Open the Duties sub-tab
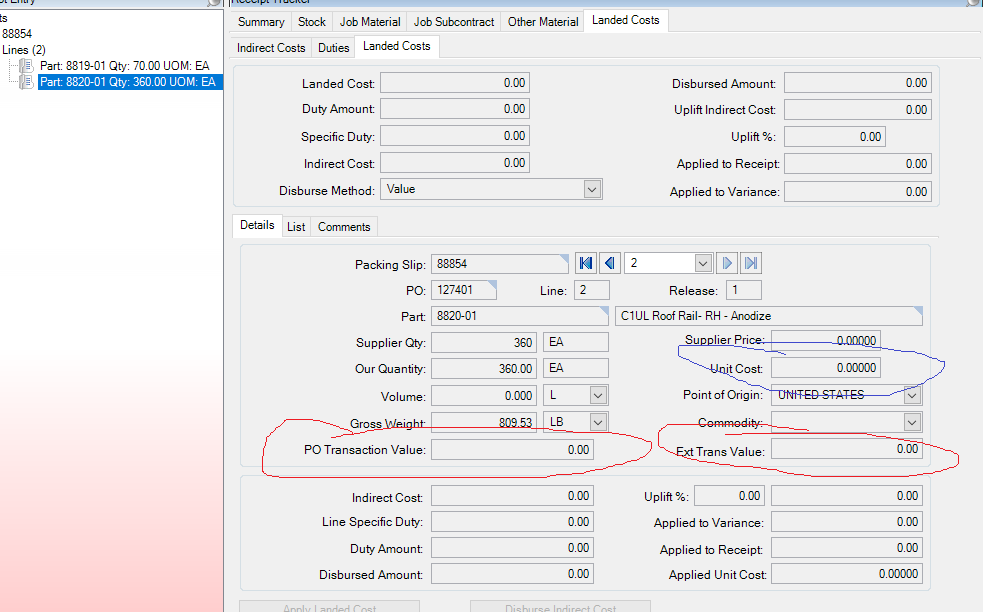The width and height of the screenshot is (989, 612). click(x=334, y=48)
